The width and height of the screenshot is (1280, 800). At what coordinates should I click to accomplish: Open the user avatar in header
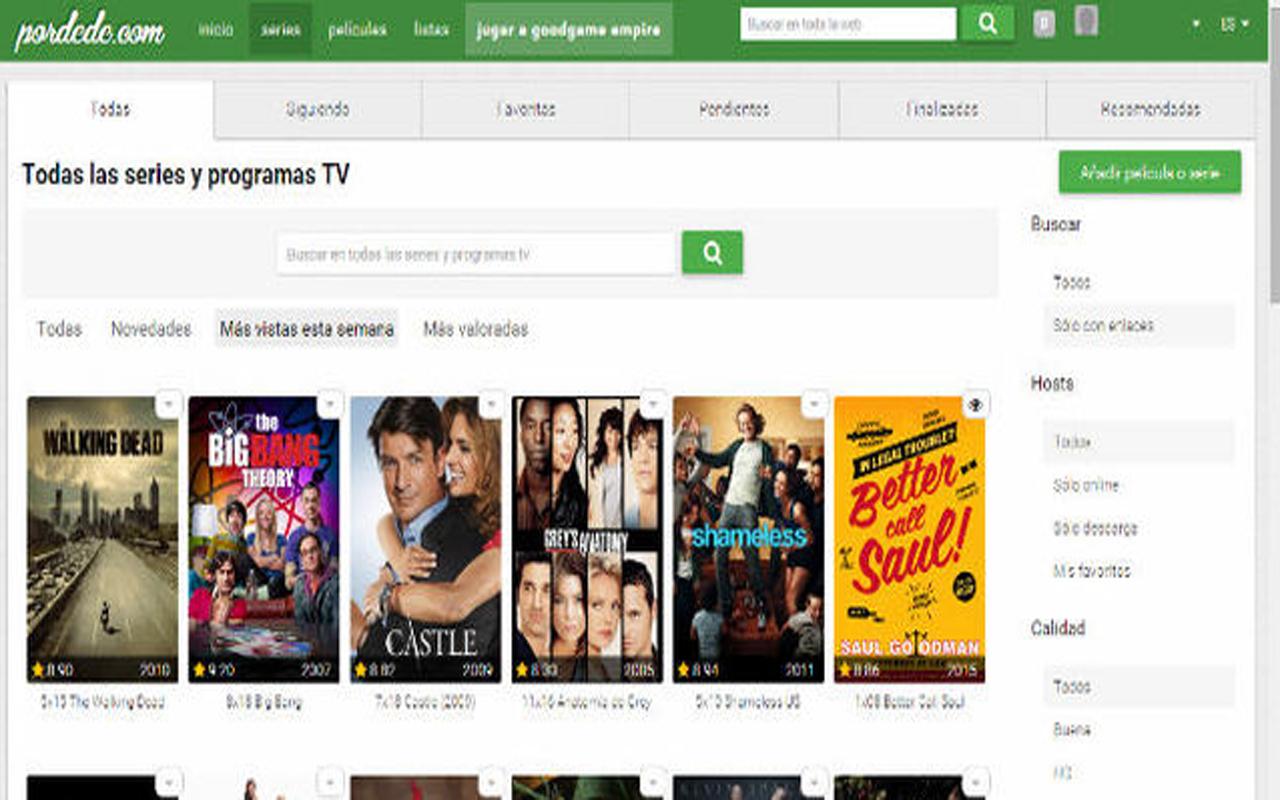click(x=1086, y=21)
